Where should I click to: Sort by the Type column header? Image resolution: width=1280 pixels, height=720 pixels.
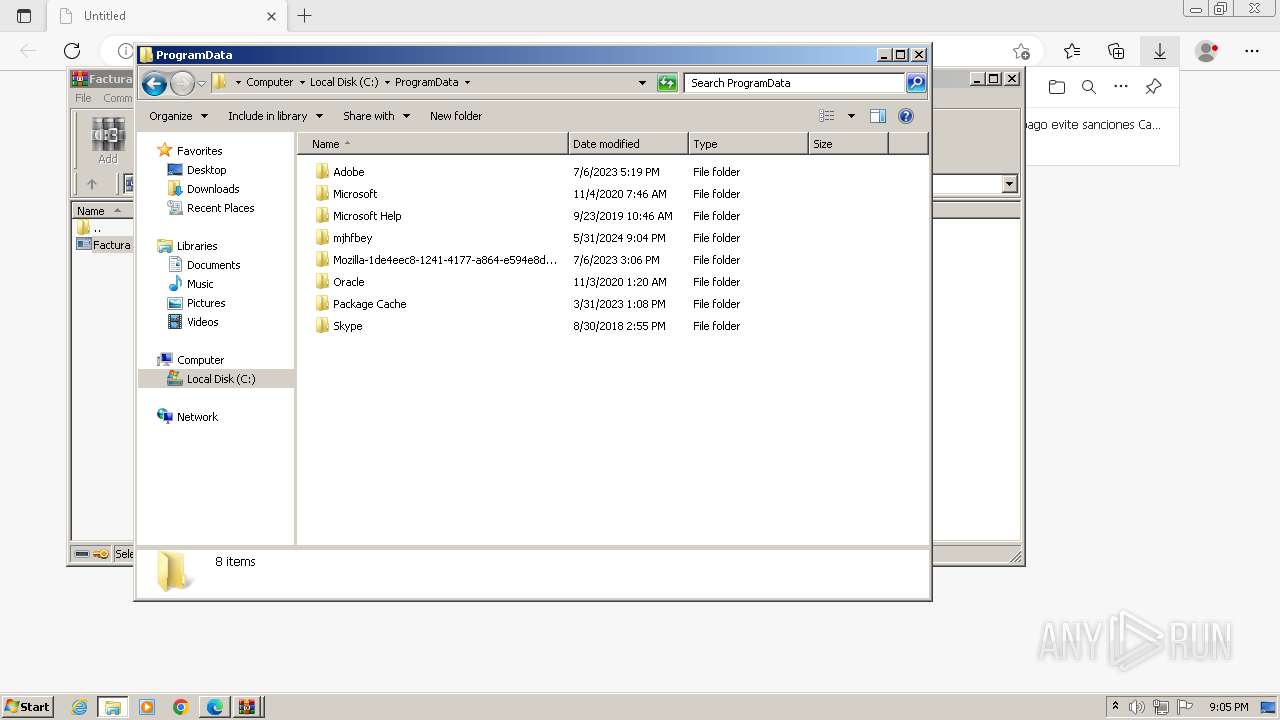coord(748,144)
